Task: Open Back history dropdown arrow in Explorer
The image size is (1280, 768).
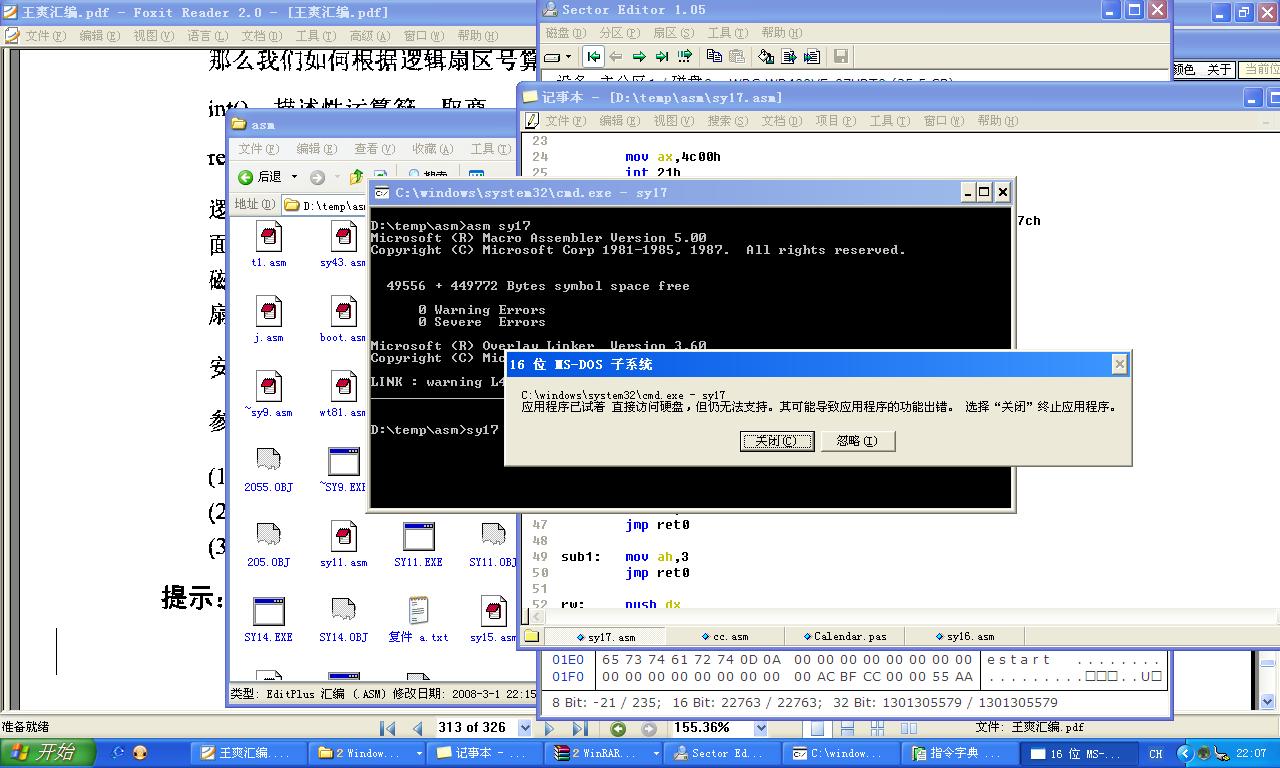Action: click(294, 177)
